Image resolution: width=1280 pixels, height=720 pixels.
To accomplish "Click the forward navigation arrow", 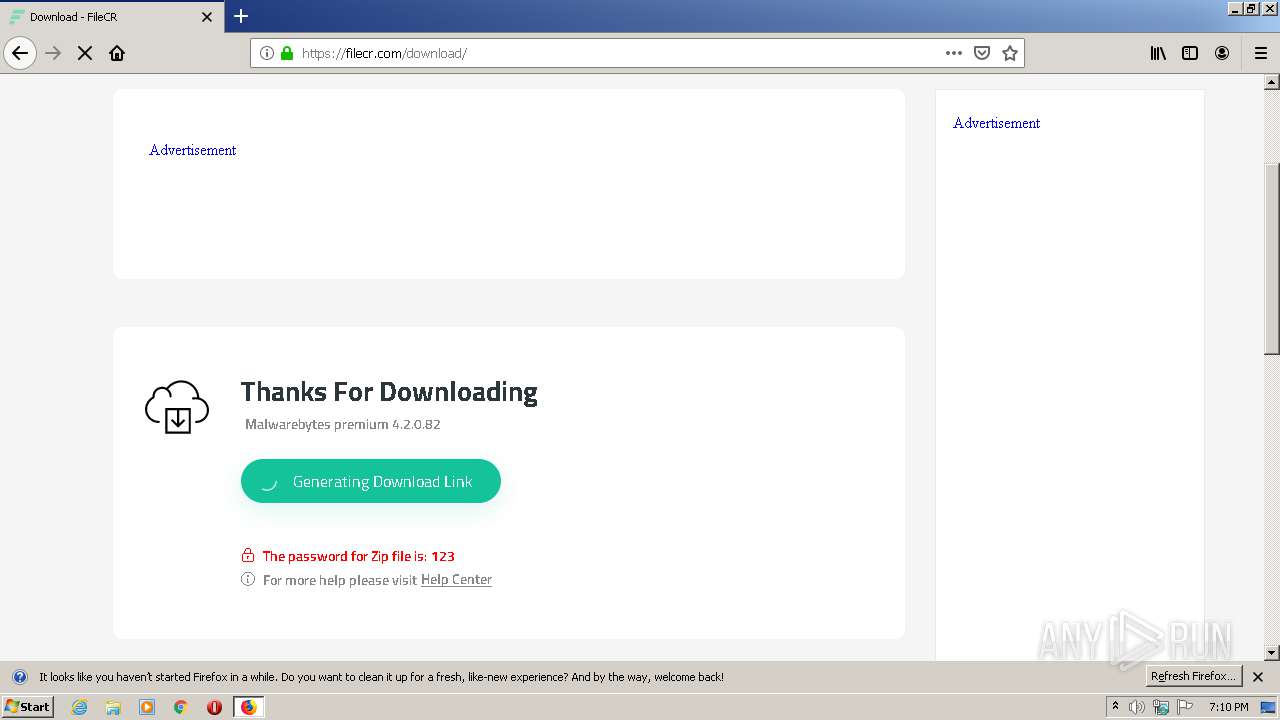I will (54, 53).
